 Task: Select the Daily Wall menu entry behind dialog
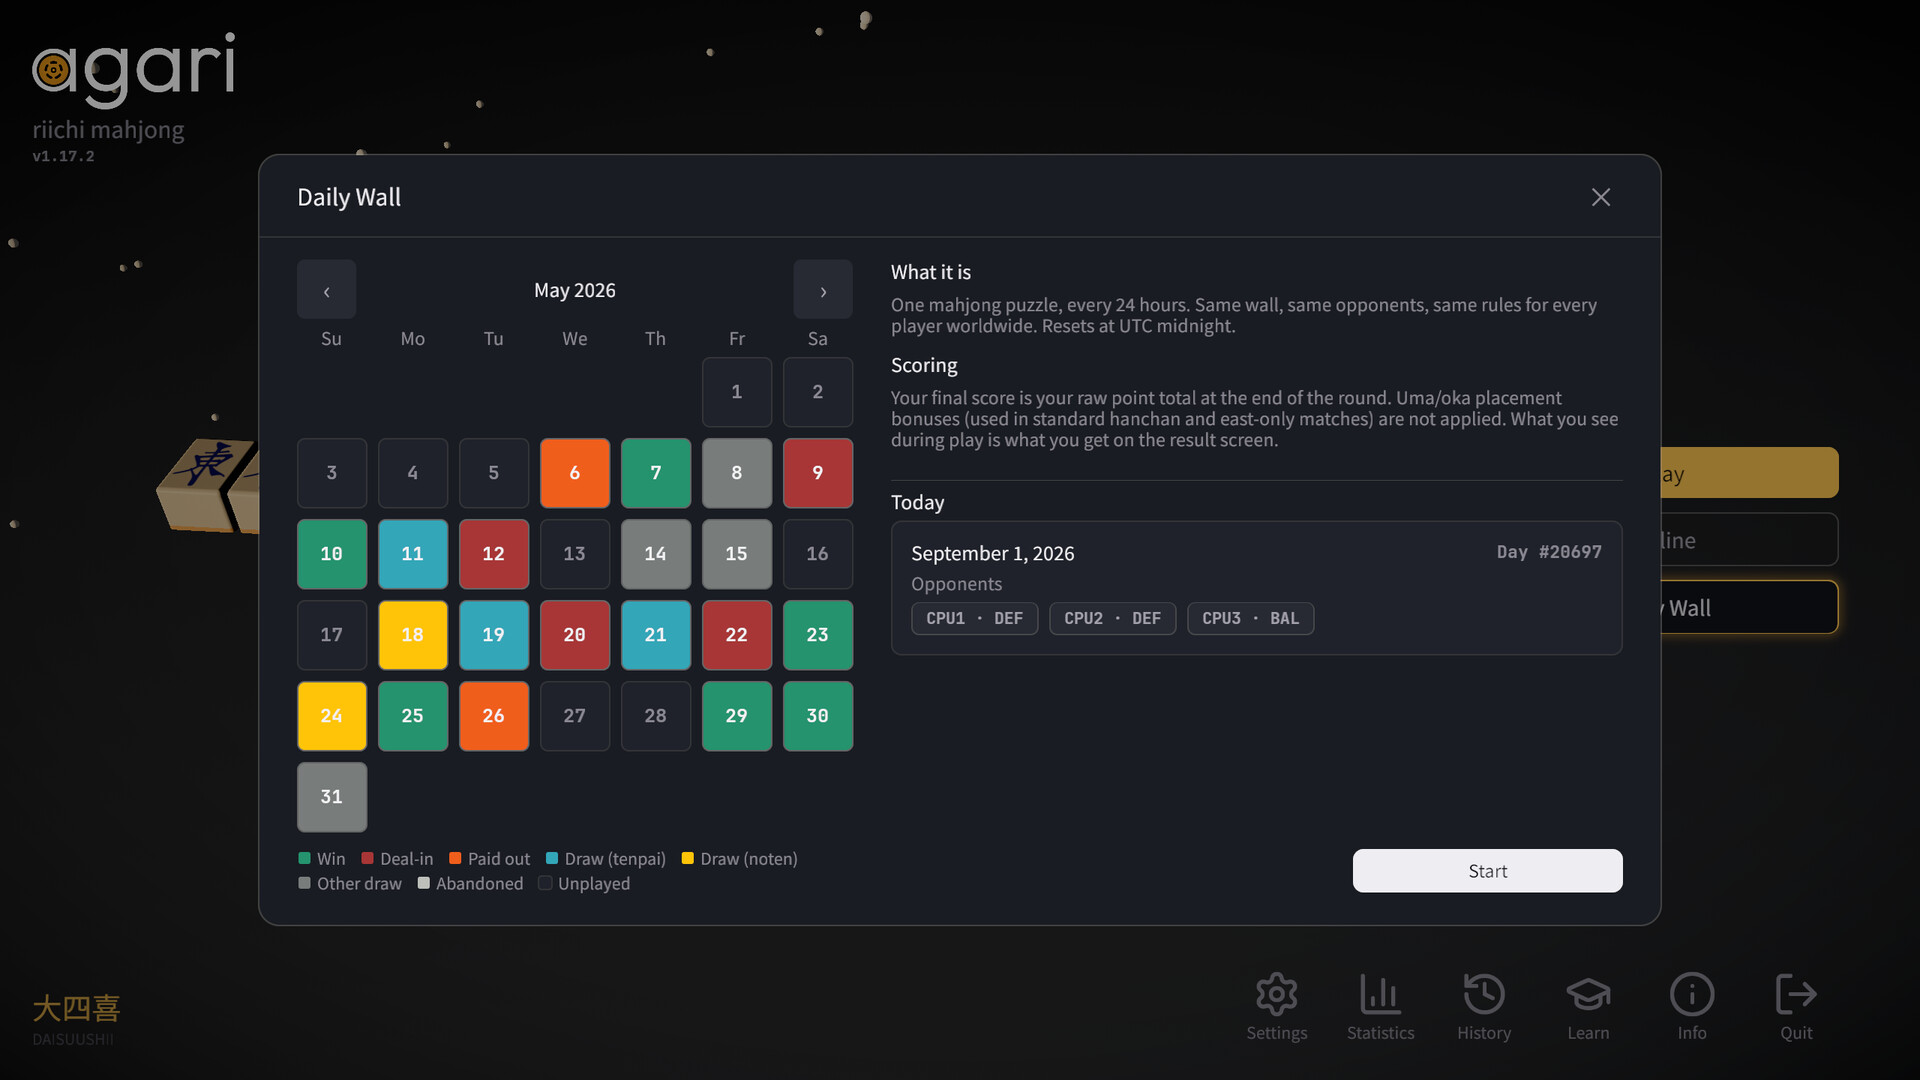click(1749, 608)
